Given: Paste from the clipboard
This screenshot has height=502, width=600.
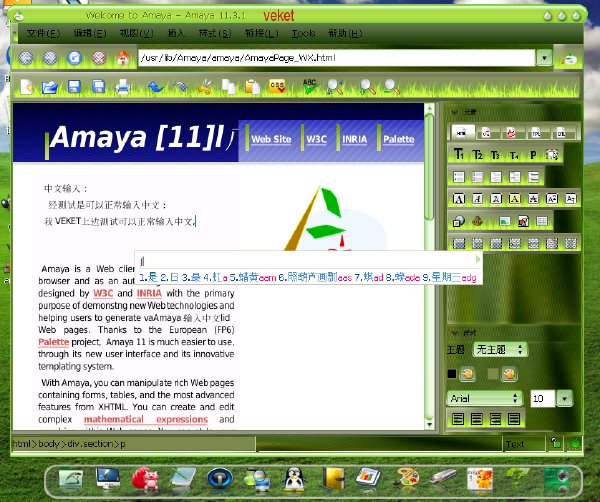Looking at the screenshot, I should pos(253,87).
